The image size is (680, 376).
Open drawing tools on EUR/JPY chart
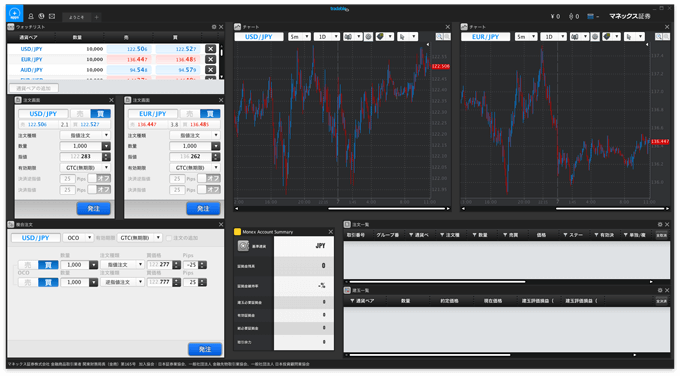[611, 37]
